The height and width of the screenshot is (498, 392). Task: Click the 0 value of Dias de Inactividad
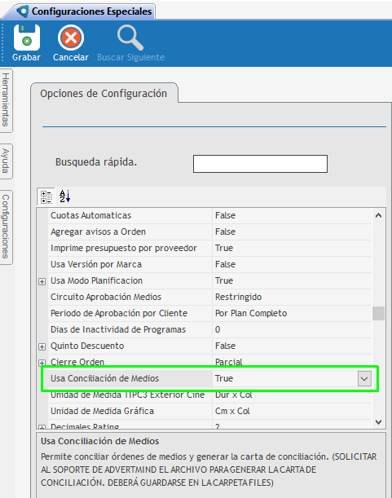pyautogui.click(x=218, y=329)
